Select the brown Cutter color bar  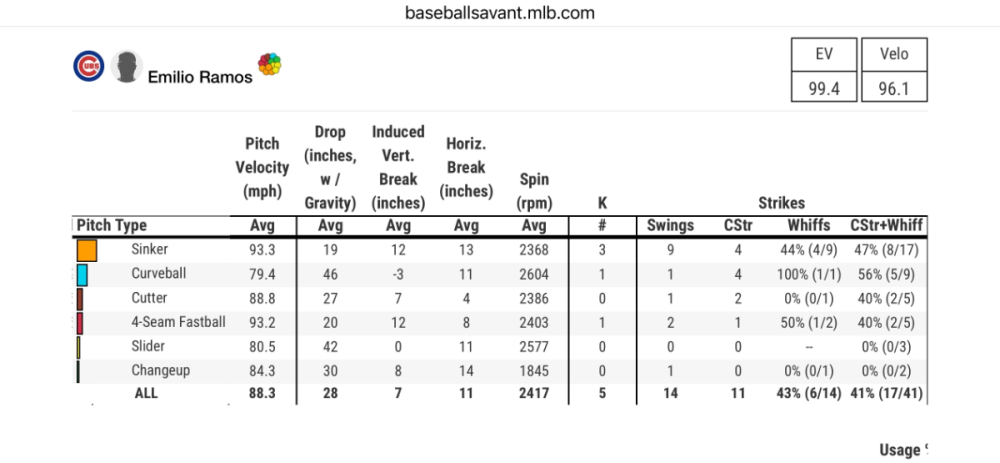pos(80,298)
